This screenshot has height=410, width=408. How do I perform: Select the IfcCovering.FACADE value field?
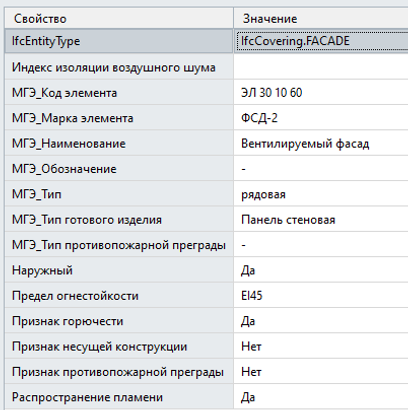click(321, 41)
